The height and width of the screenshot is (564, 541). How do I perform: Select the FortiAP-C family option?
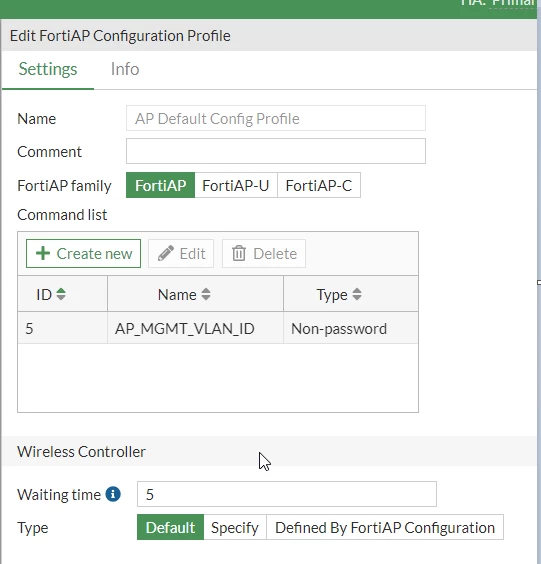click(x=319, y=185)
